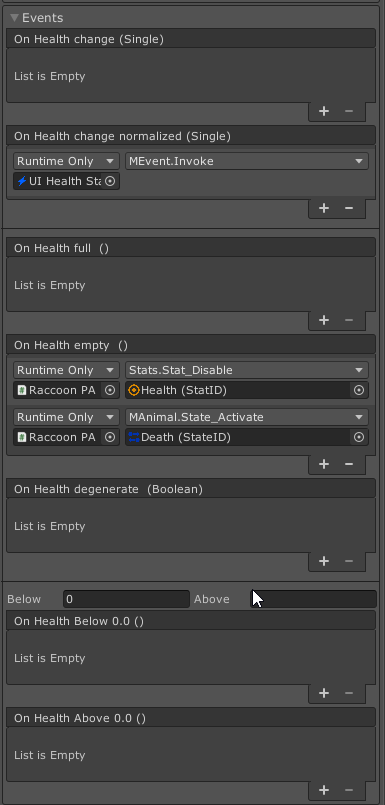This screenshot has width=385, height=805.
Task: Remove listener from On Health empty event
Action: [x=349, y=464]
